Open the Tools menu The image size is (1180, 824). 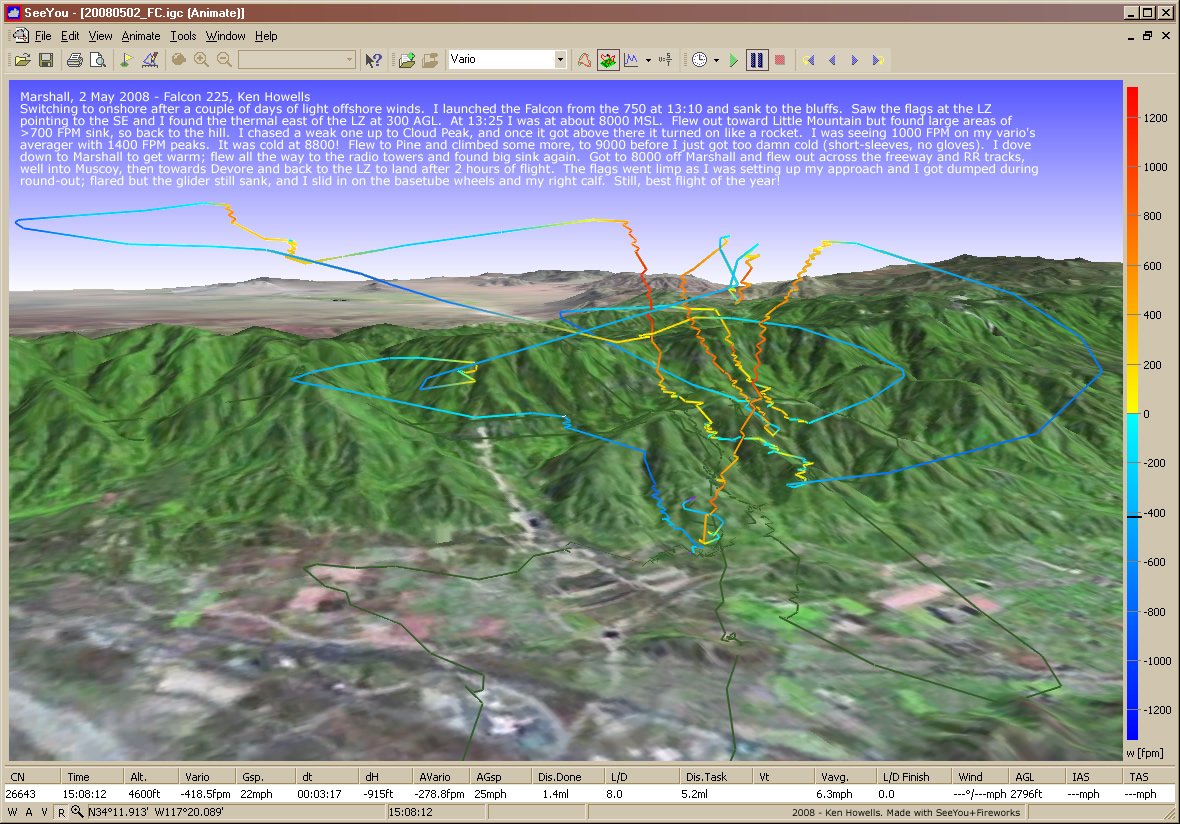point(183,36)
